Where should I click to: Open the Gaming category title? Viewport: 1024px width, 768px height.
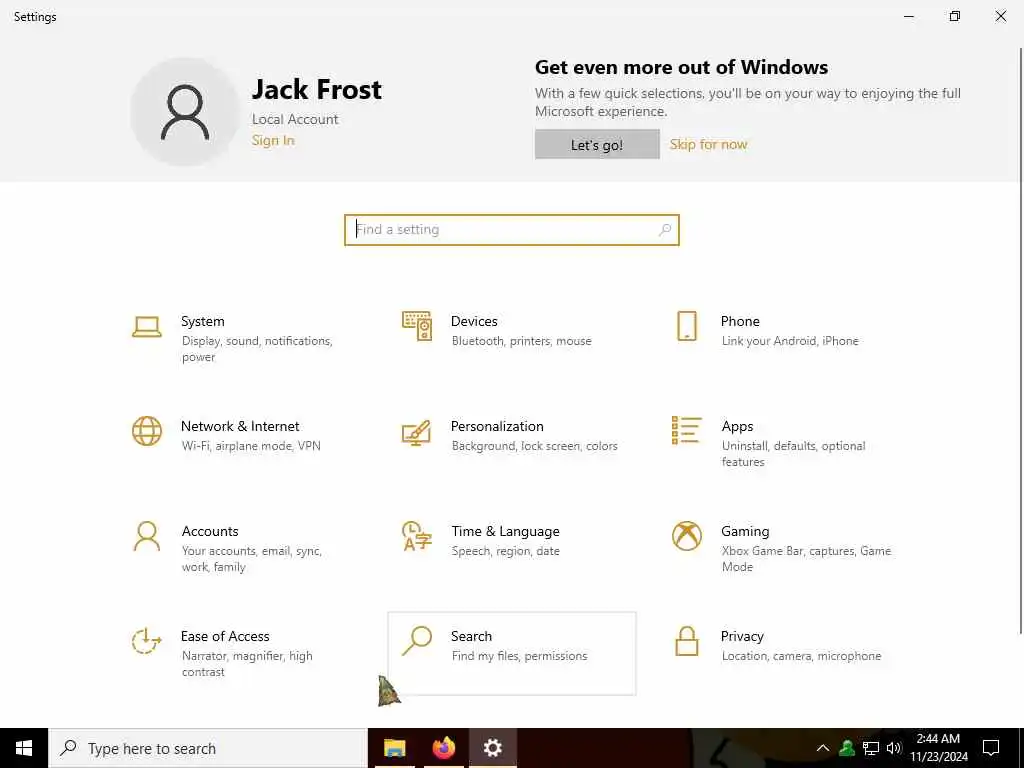click(x=745, y=532)
